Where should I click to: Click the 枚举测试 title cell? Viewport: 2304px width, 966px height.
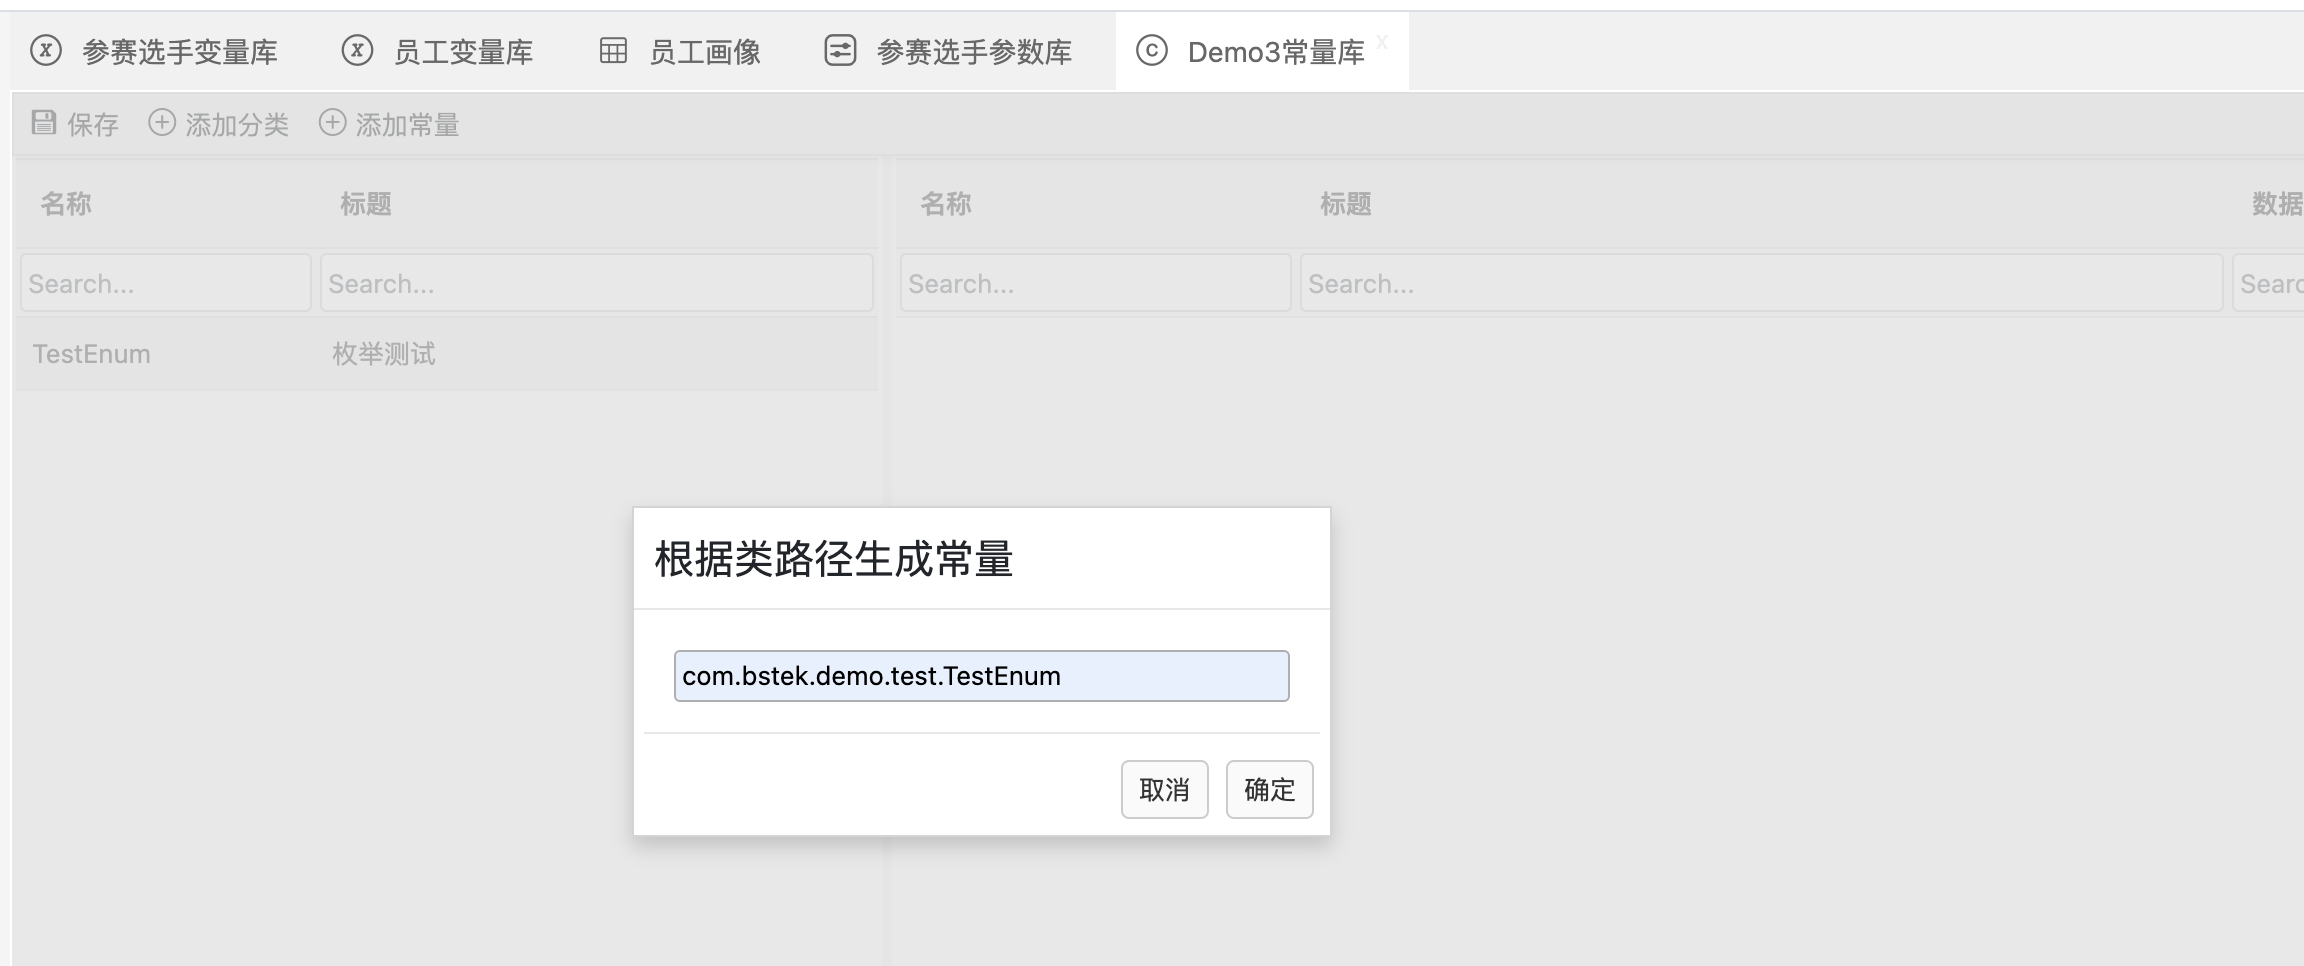point(384,354)
